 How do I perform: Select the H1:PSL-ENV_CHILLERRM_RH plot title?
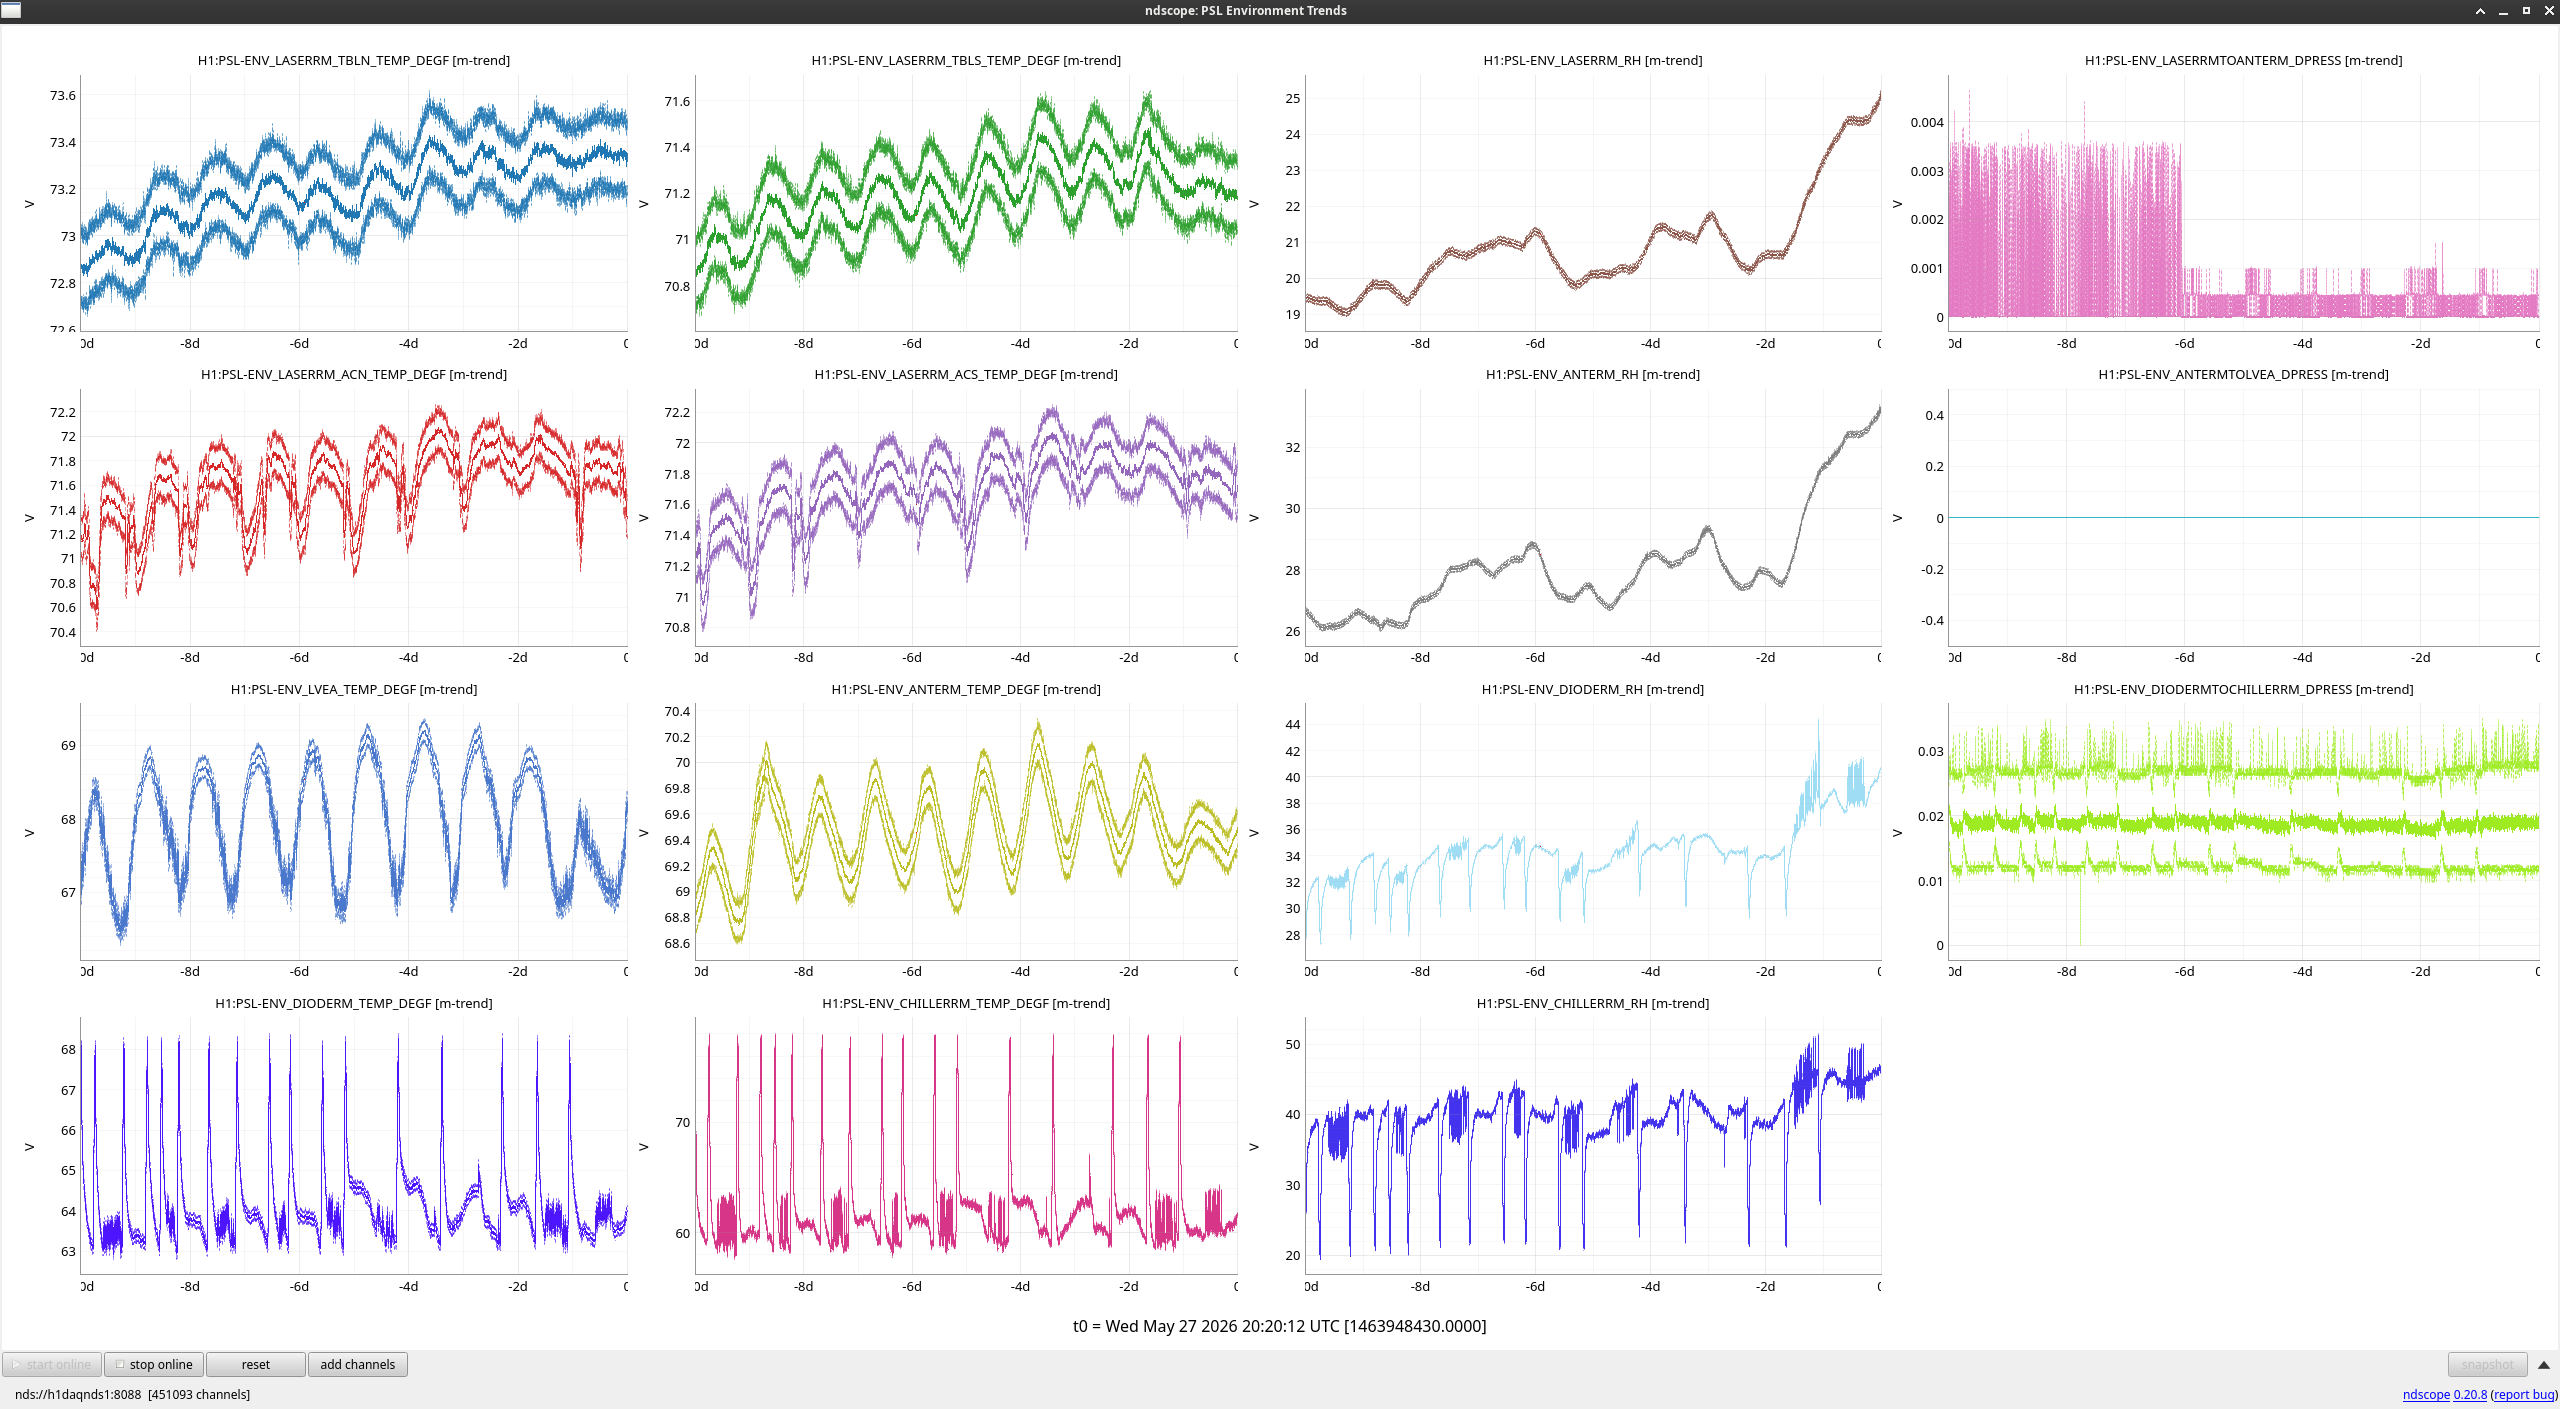click(x=1593, y=1003)
